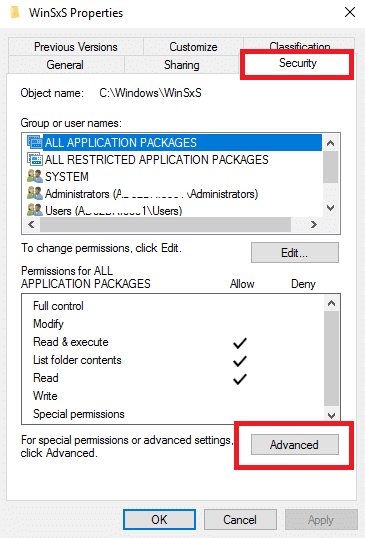Go to the Previous Versions tab

coord(75,47)
